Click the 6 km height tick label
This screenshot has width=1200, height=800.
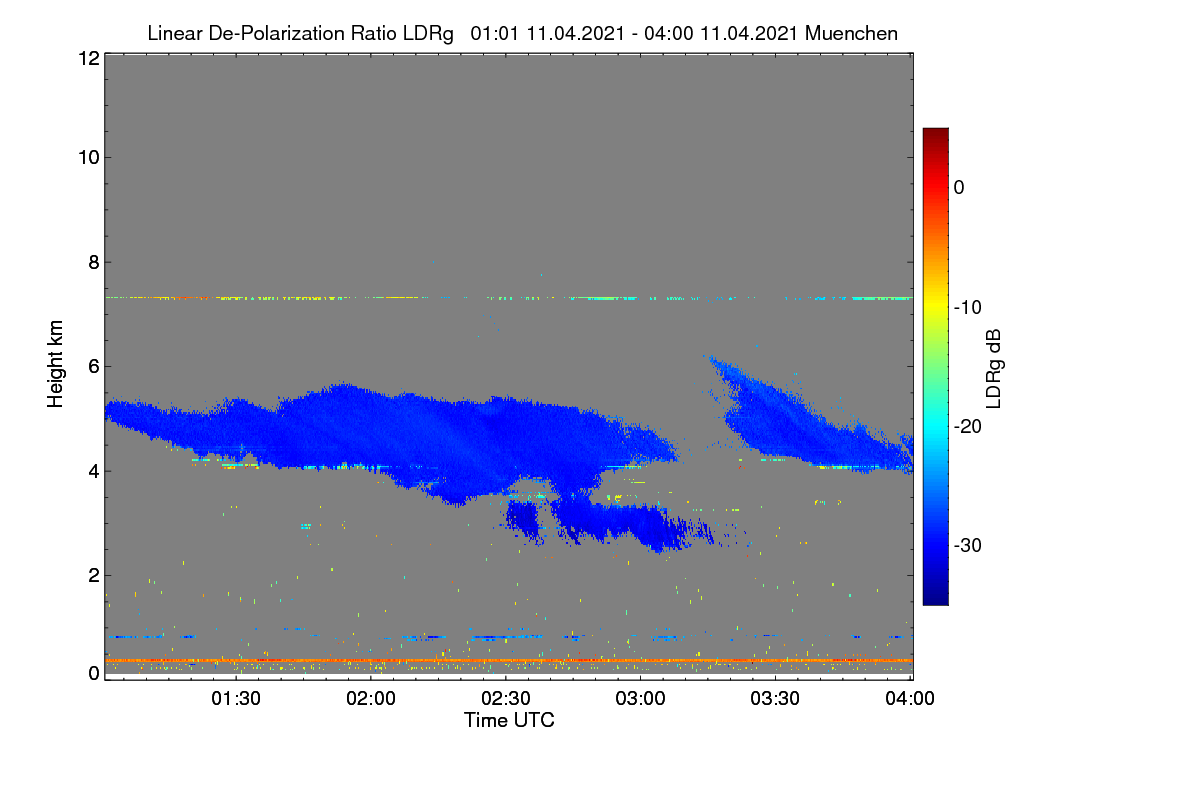pyautogui.click(x=92, y=366)
